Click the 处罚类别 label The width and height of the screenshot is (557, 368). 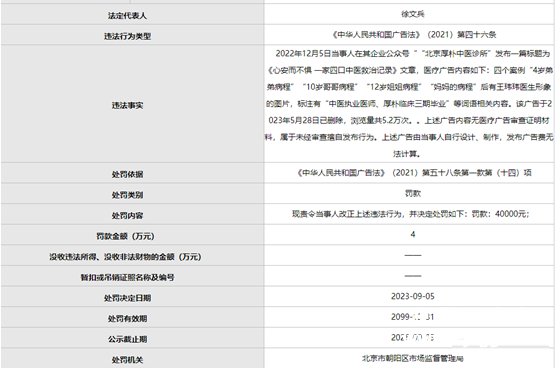pyautogui.click(x=128, y=195)
